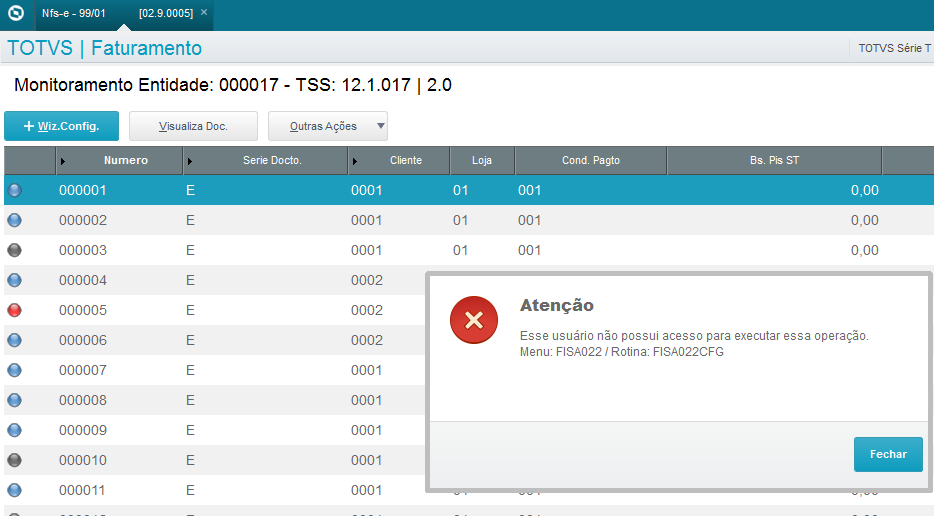Click gray status icon of row 000010

pos(14,460)
